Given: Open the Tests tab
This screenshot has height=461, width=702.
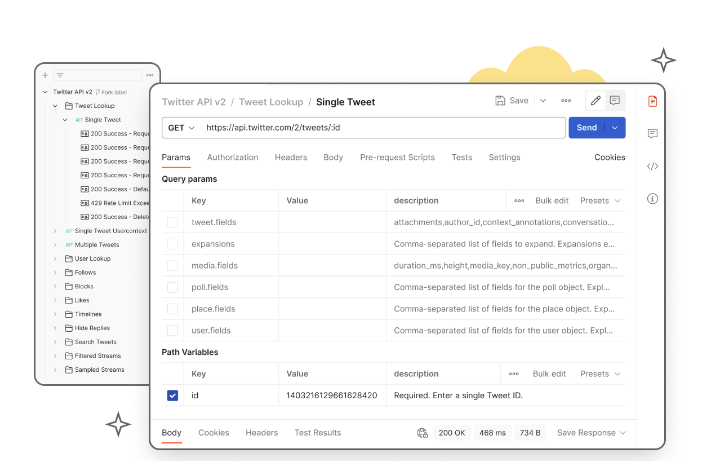Looking at the screenshot, I should point(462,158).
